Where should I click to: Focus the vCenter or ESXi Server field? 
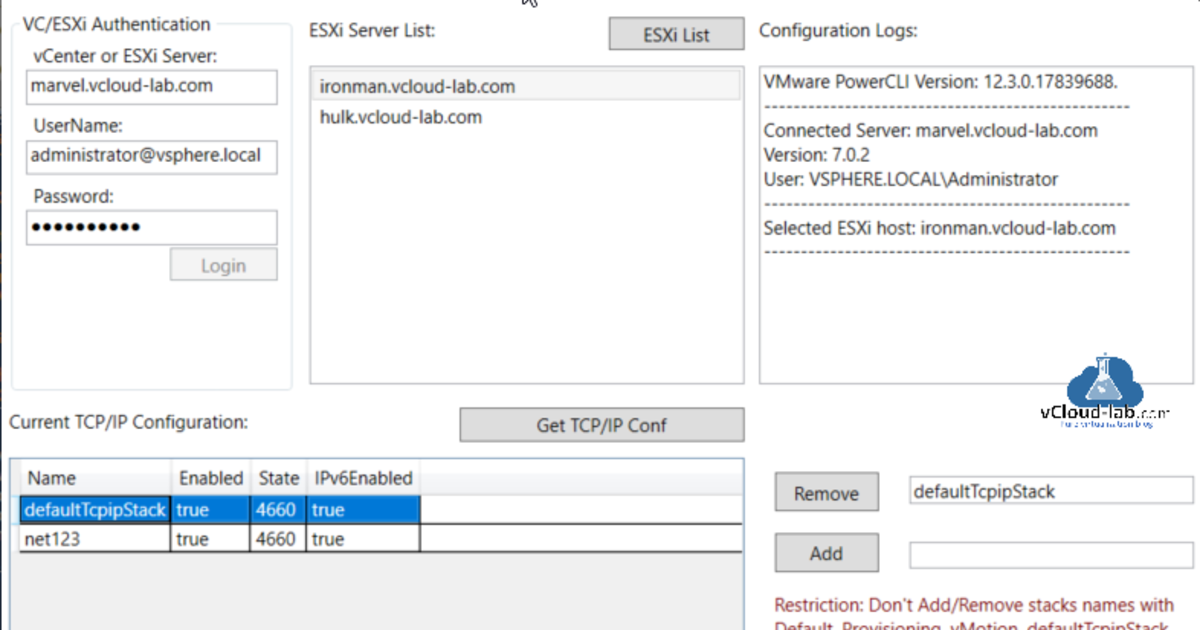(x=152, y=86)
